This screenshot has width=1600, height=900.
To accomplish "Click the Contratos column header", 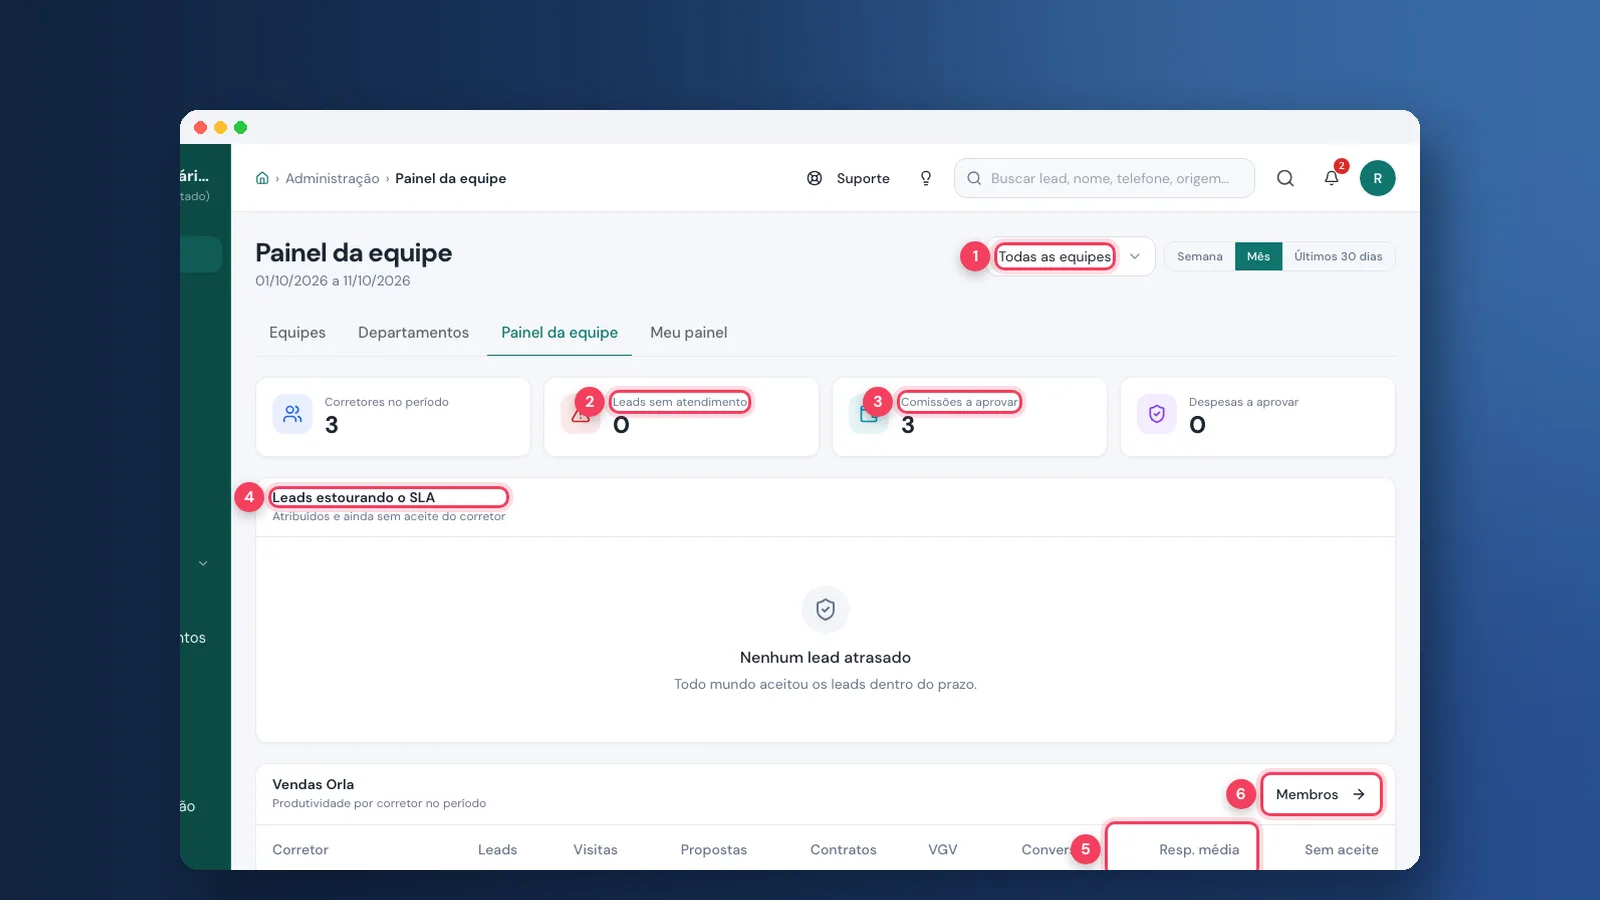I will tap(843, 850).
